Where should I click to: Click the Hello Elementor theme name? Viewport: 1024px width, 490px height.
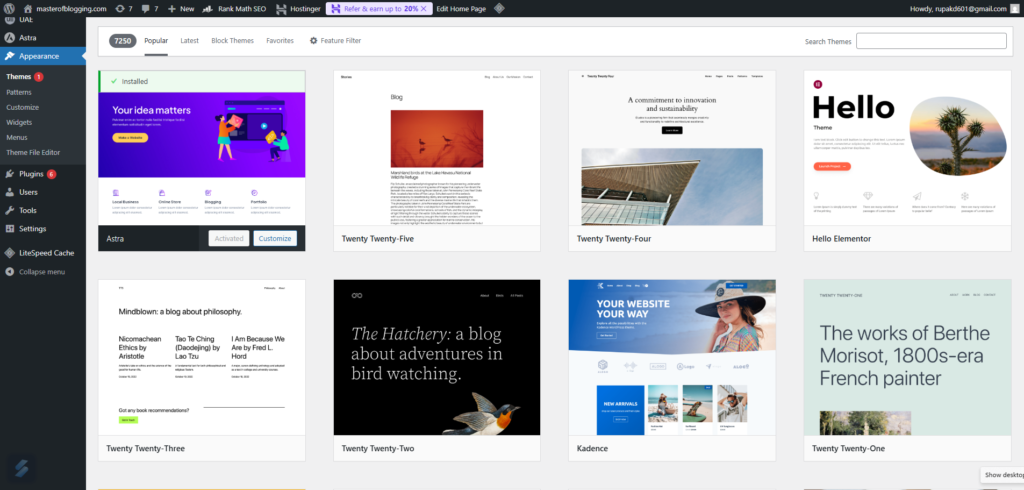point(842,239)
